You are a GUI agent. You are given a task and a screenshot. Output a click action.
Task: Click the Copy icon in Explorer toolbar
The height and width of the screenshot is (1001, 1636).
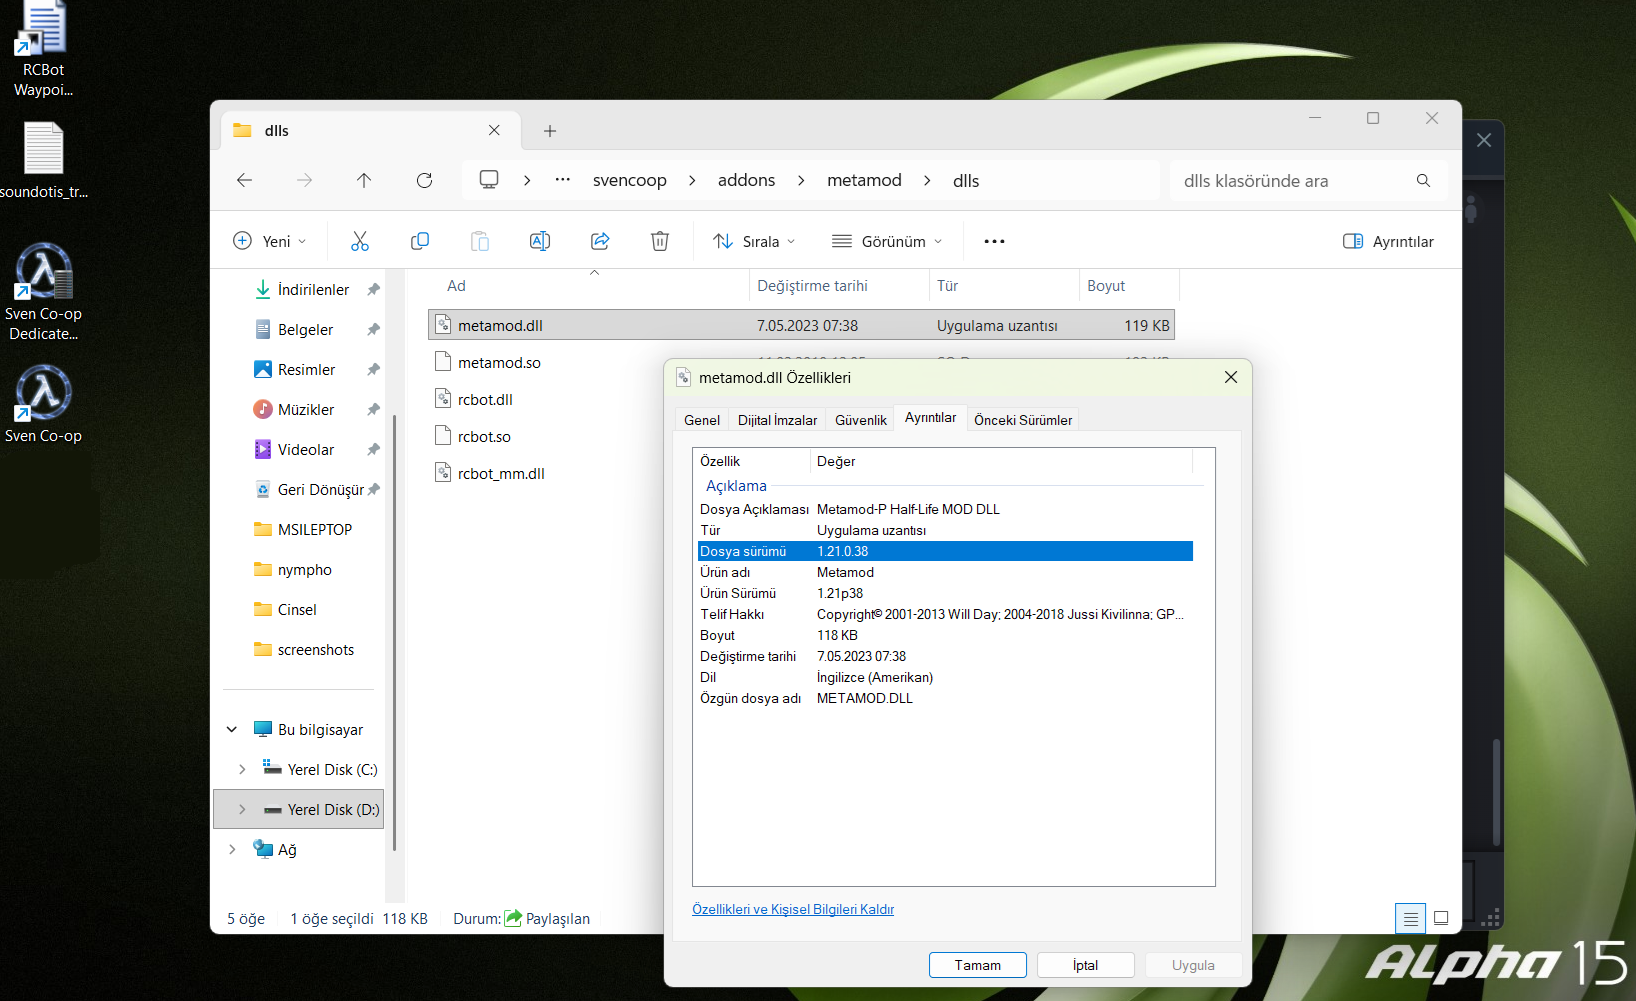(x=420, y=241)
